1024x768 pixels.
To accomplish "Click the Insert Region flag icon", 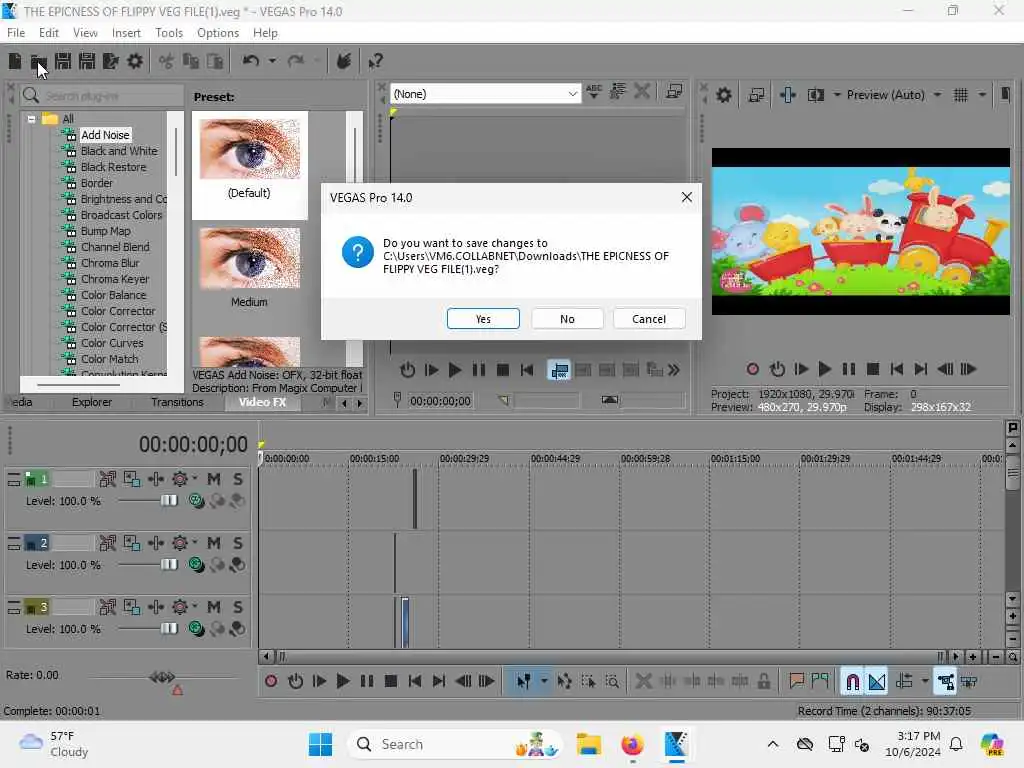I will (820, 681).
